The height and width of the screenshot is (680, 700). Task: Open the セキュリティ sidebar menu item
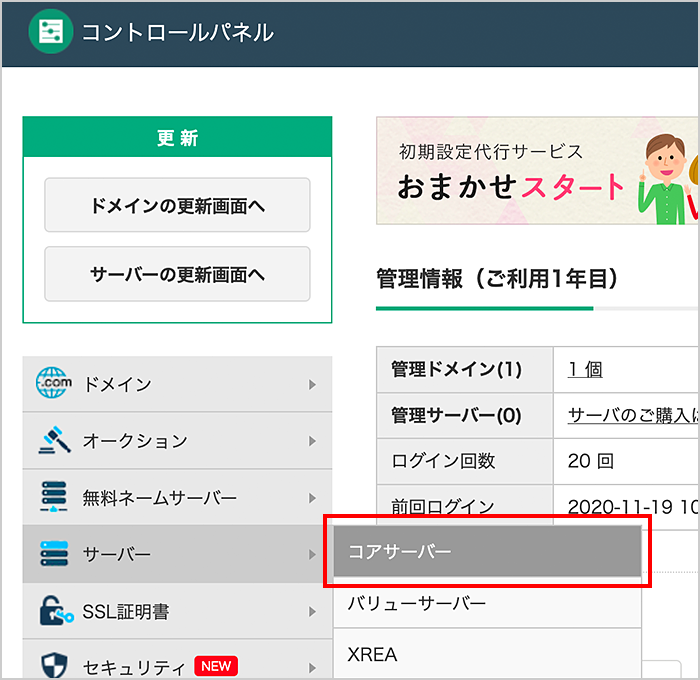tap(177, 660)
